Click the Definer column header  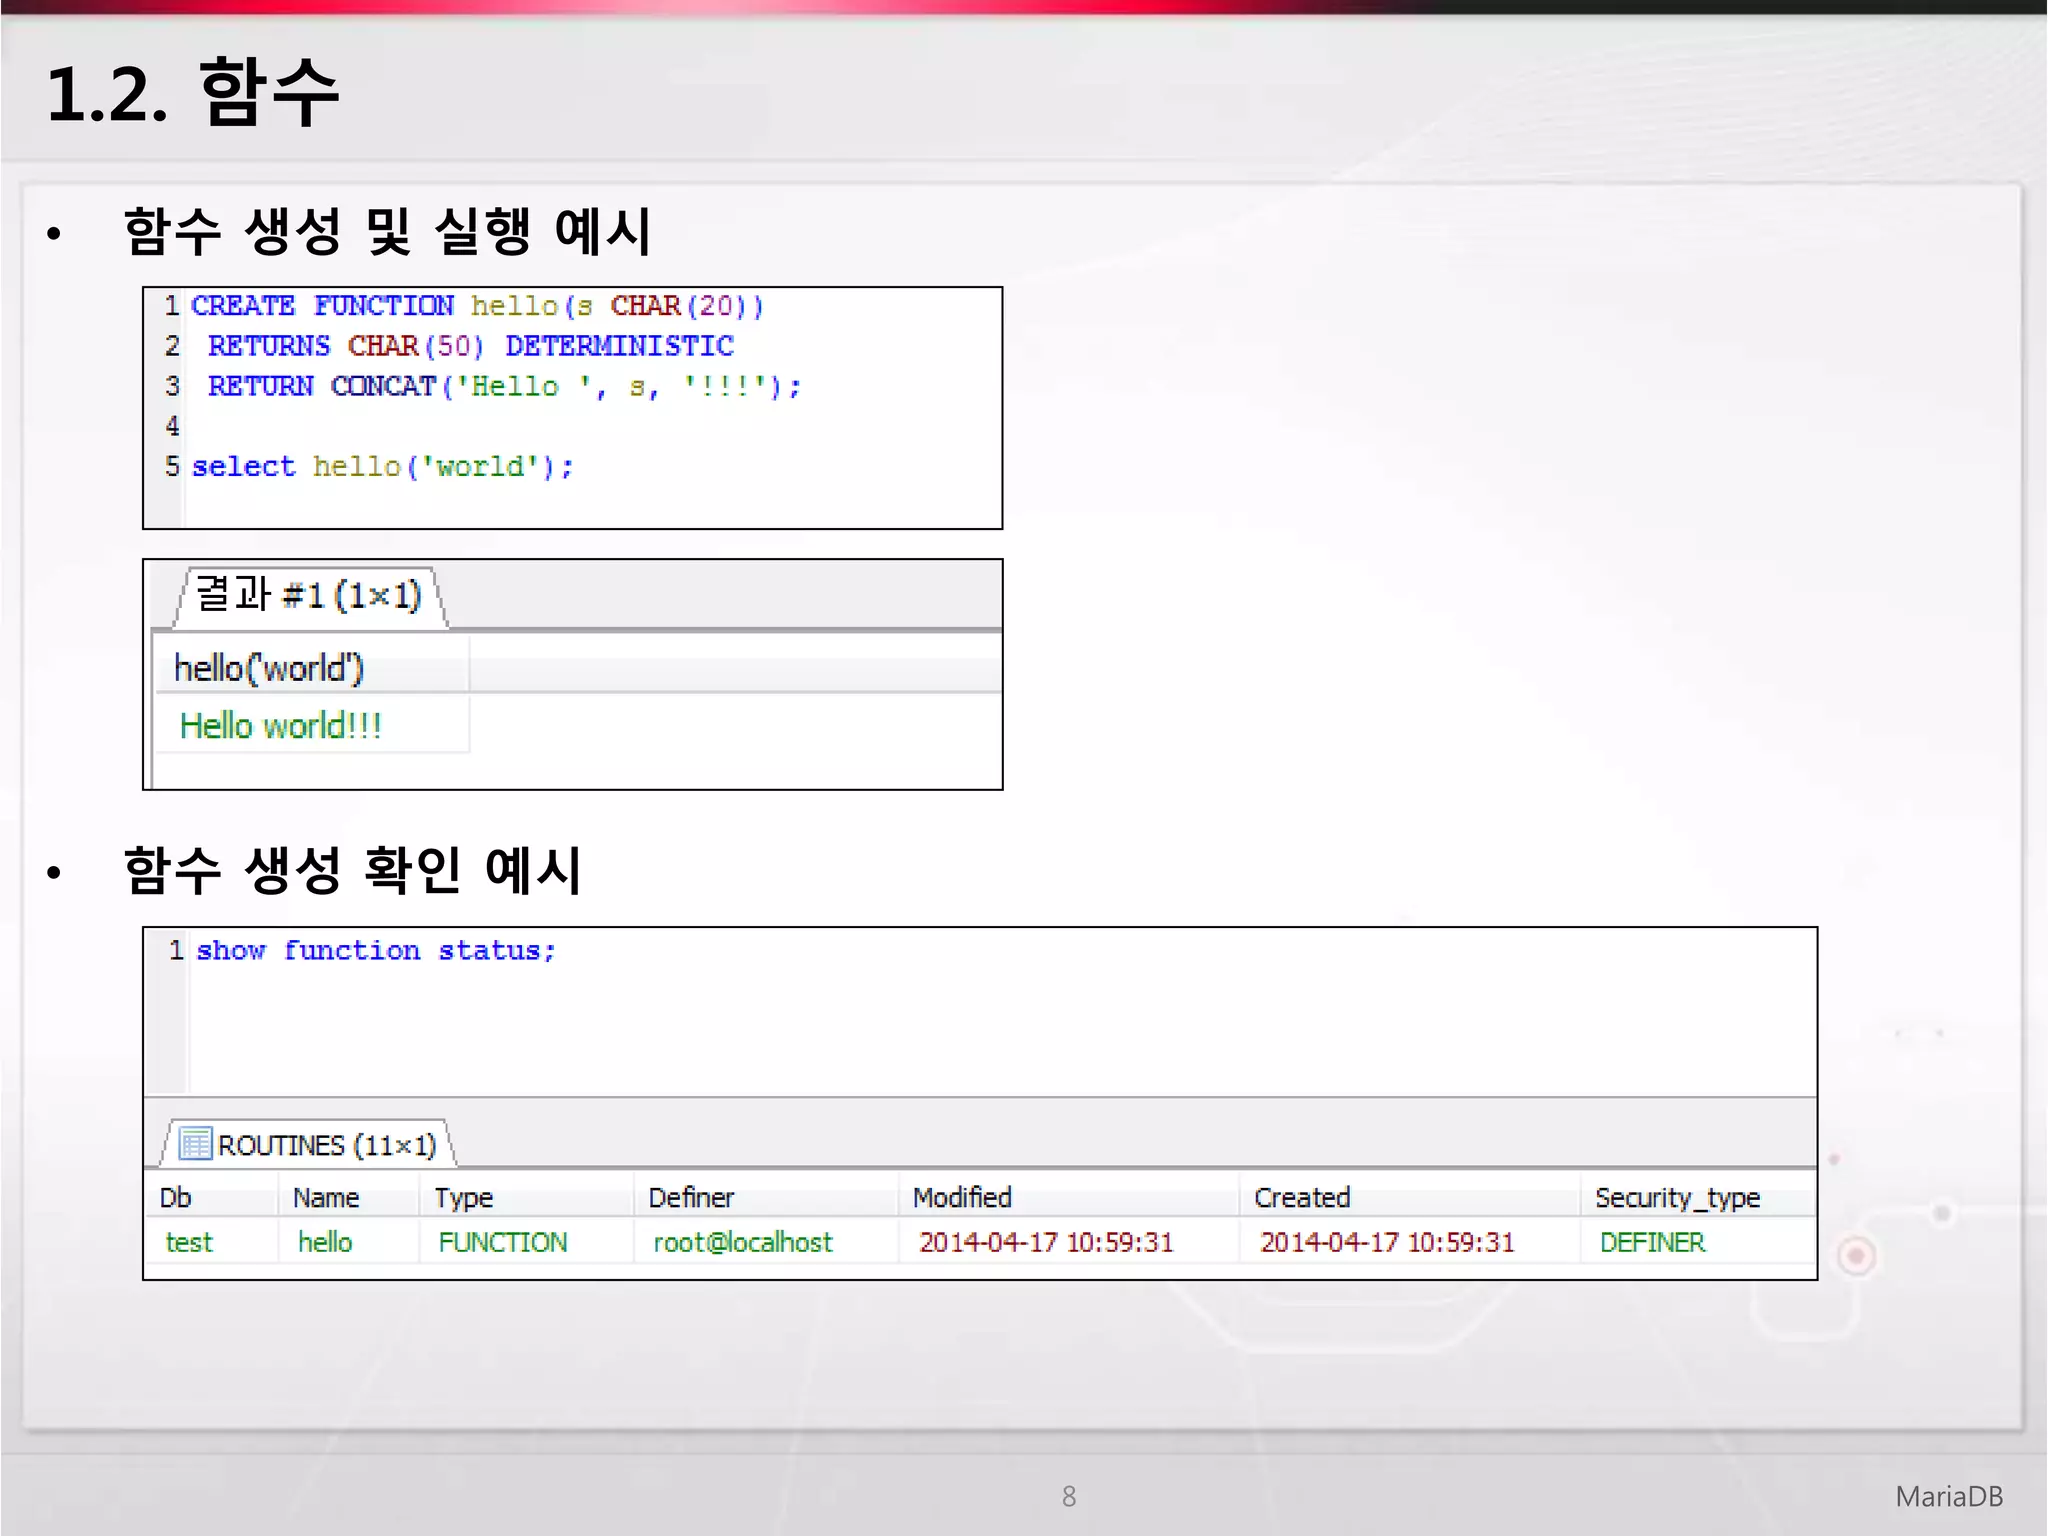(766, 1197)
